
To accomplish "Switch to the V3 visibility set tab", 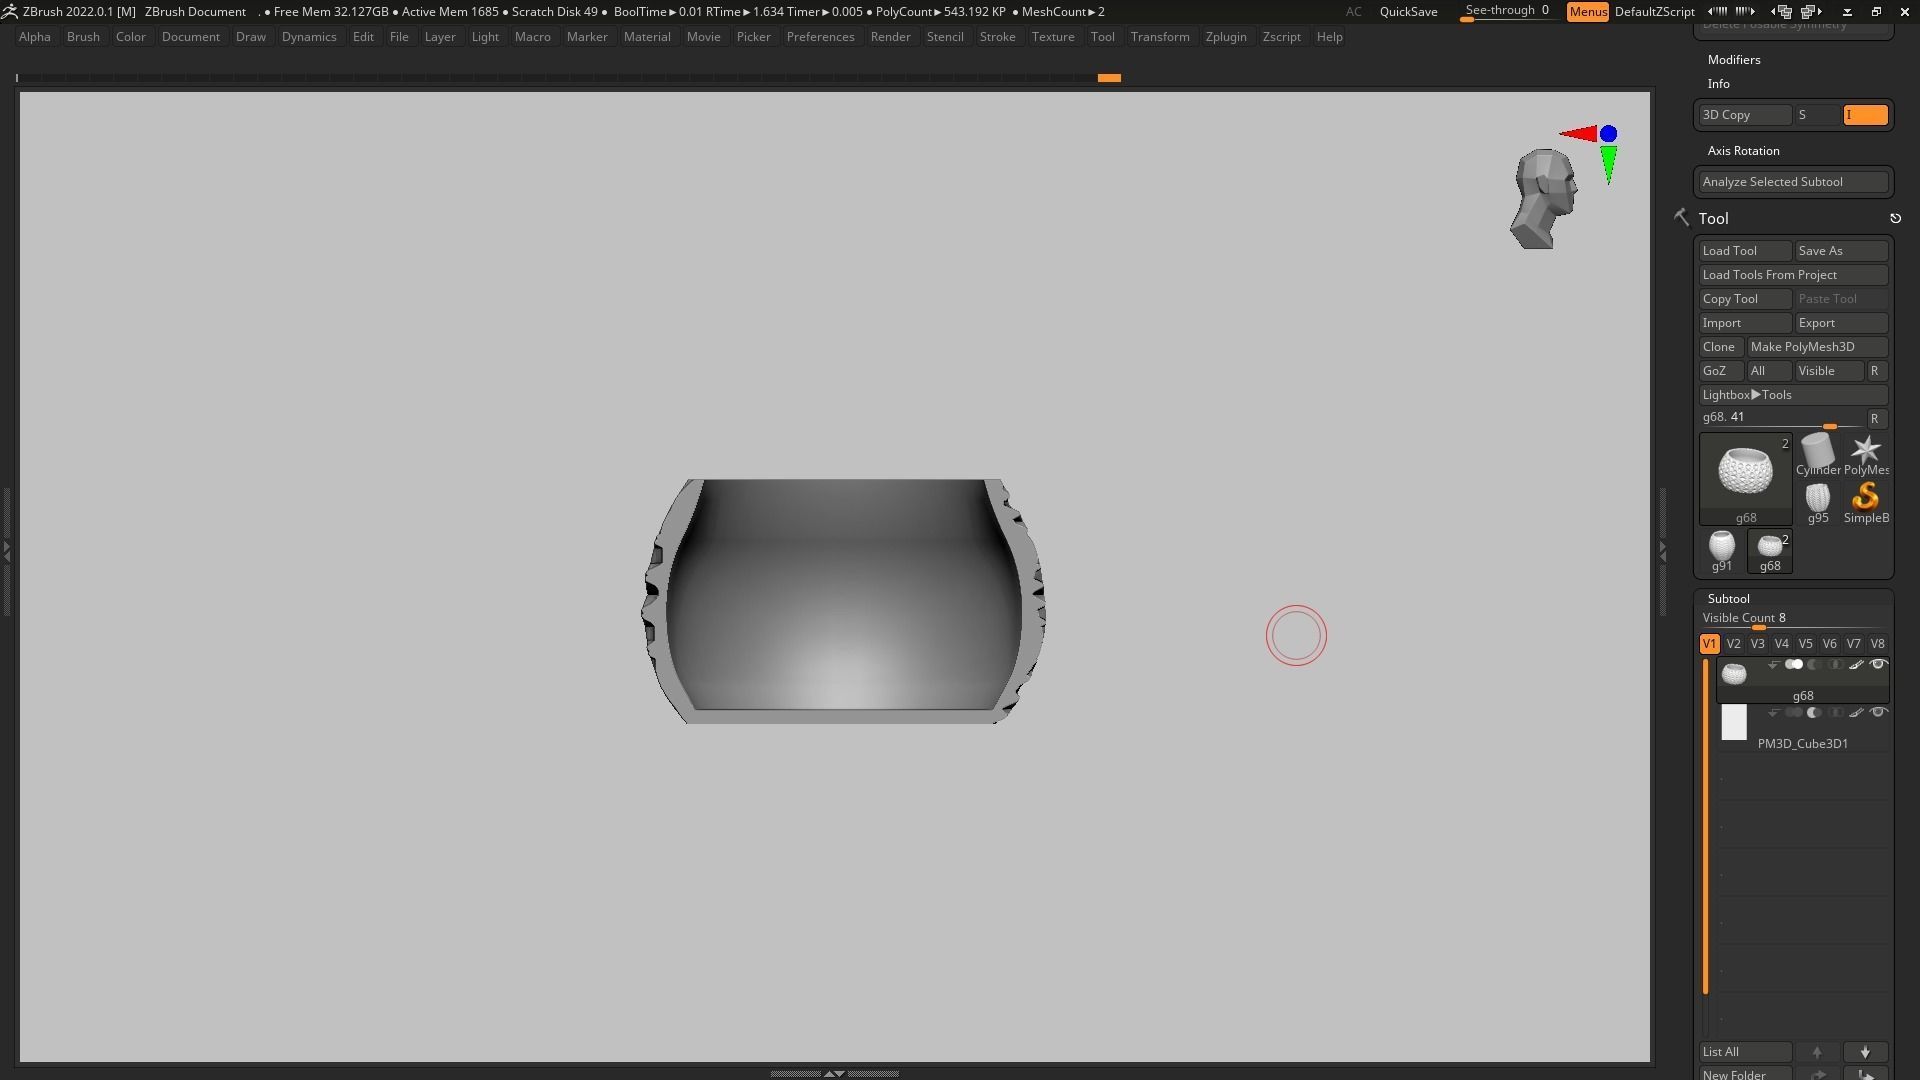I will click(x=1757, y=644).
